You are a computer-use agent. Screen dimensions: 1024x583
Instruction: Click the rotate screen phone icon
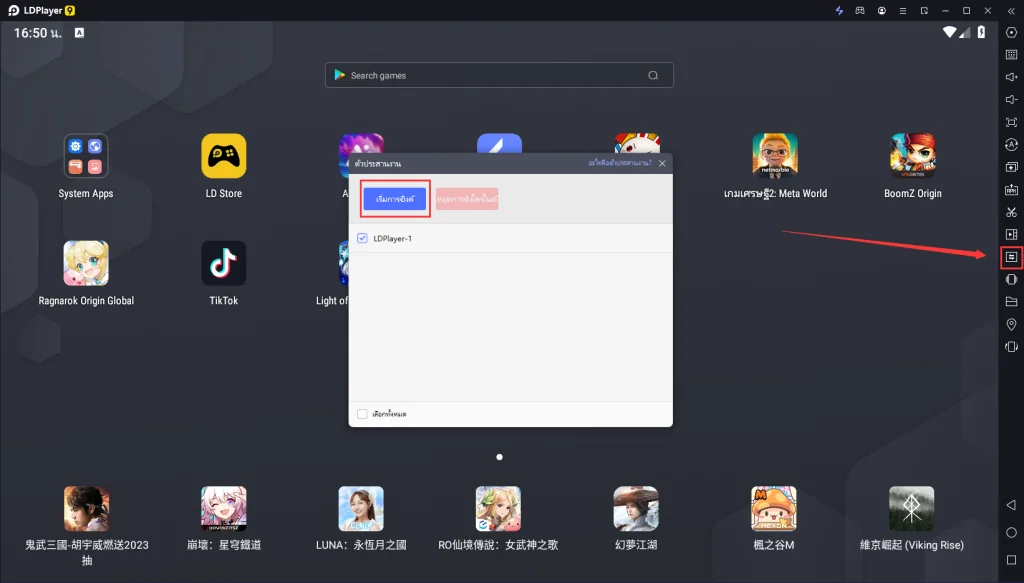pyautogui.click(x=1011, y=347)
